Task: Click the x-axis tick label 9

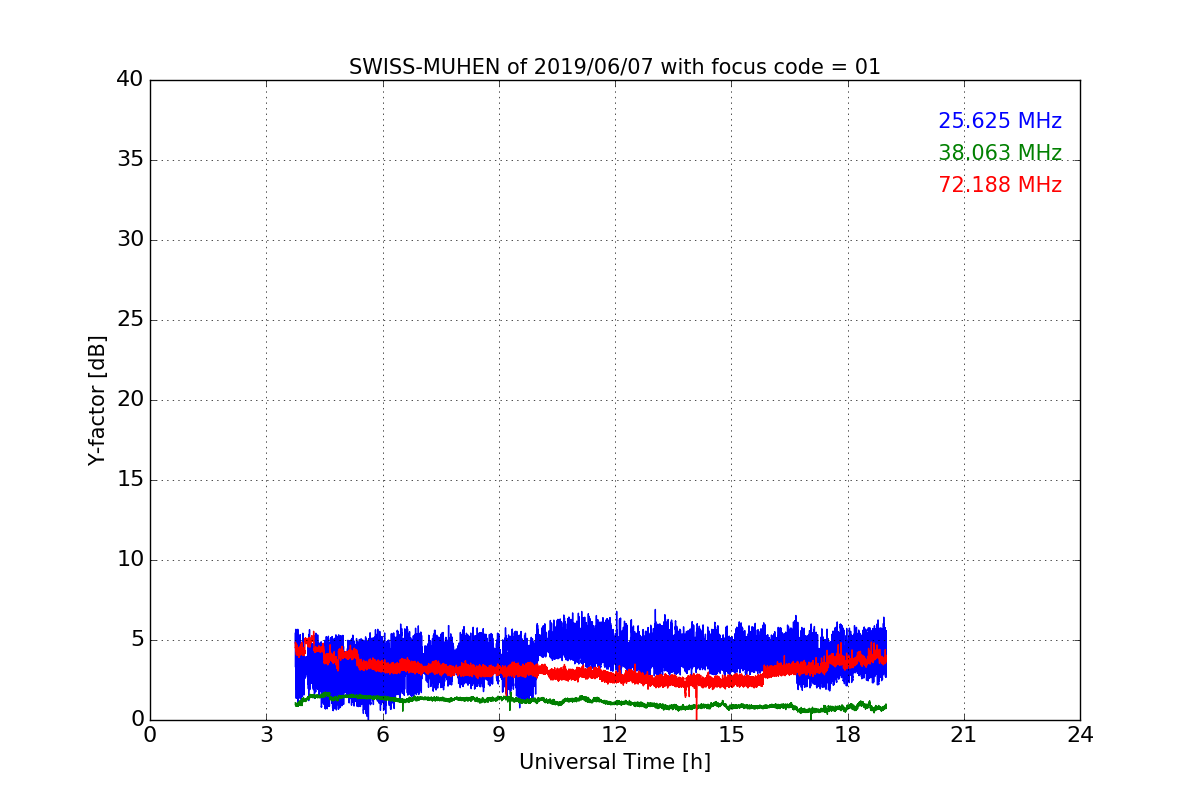Action: pos(499,735)
